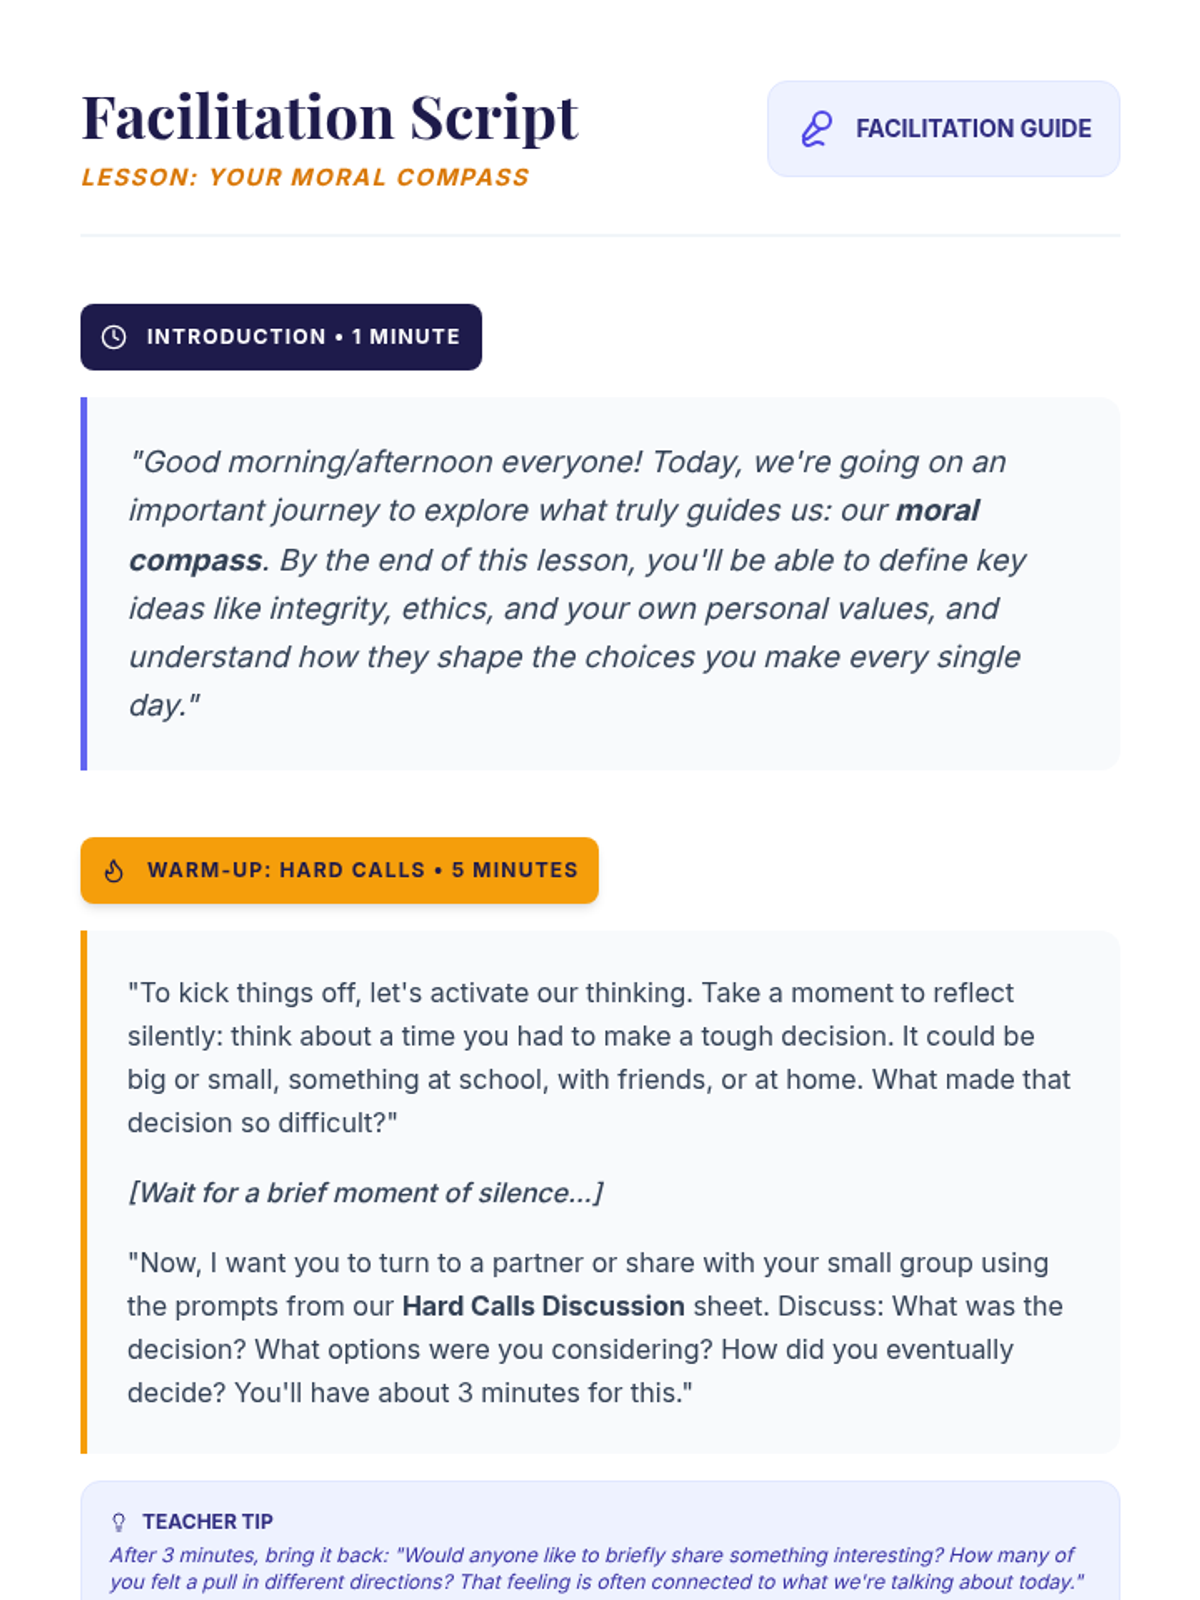Click the Lesson: Your Moral Compass subtitle
Screen dimensions: 1200x1600
[305, 177]
